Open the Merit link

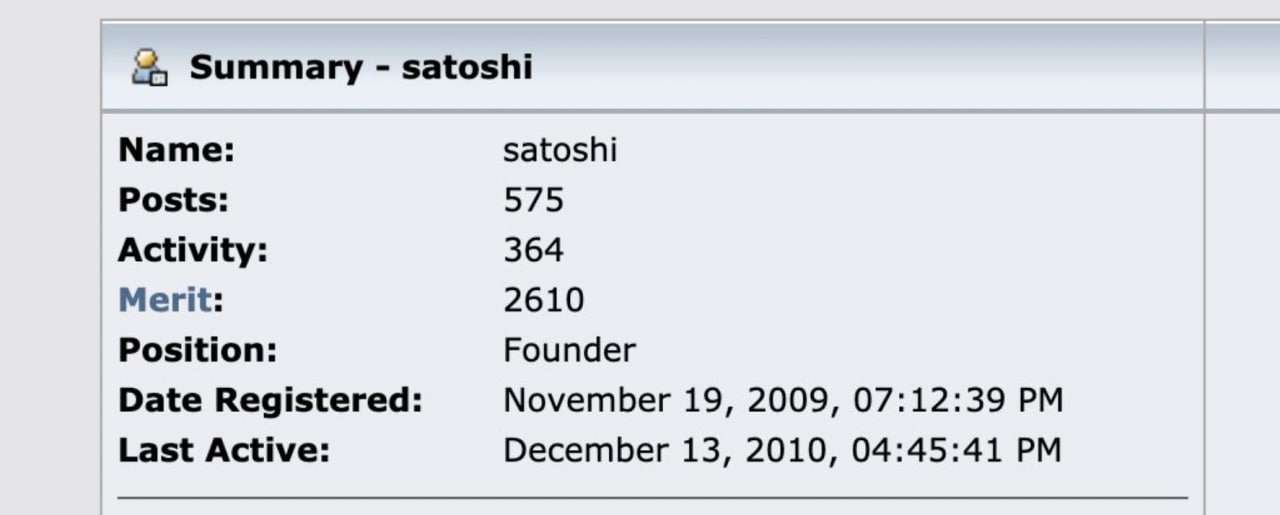pyautogui.click(x=165, y=300)
